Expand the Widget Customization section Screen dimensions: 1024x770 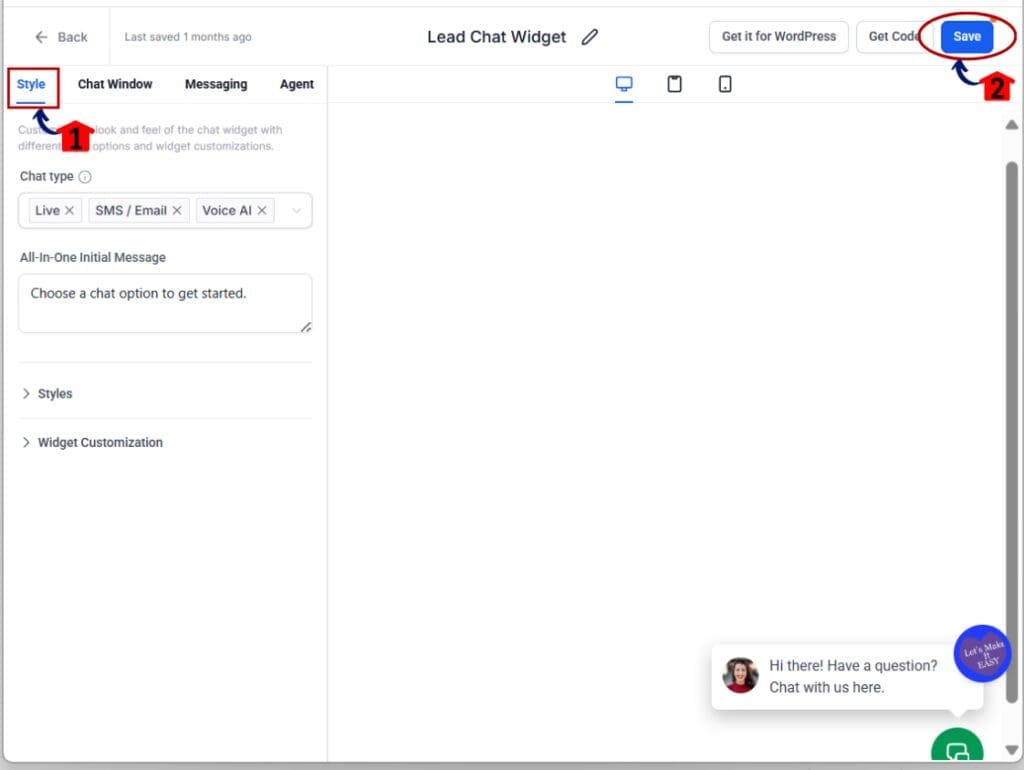click(x=100, y=442)
